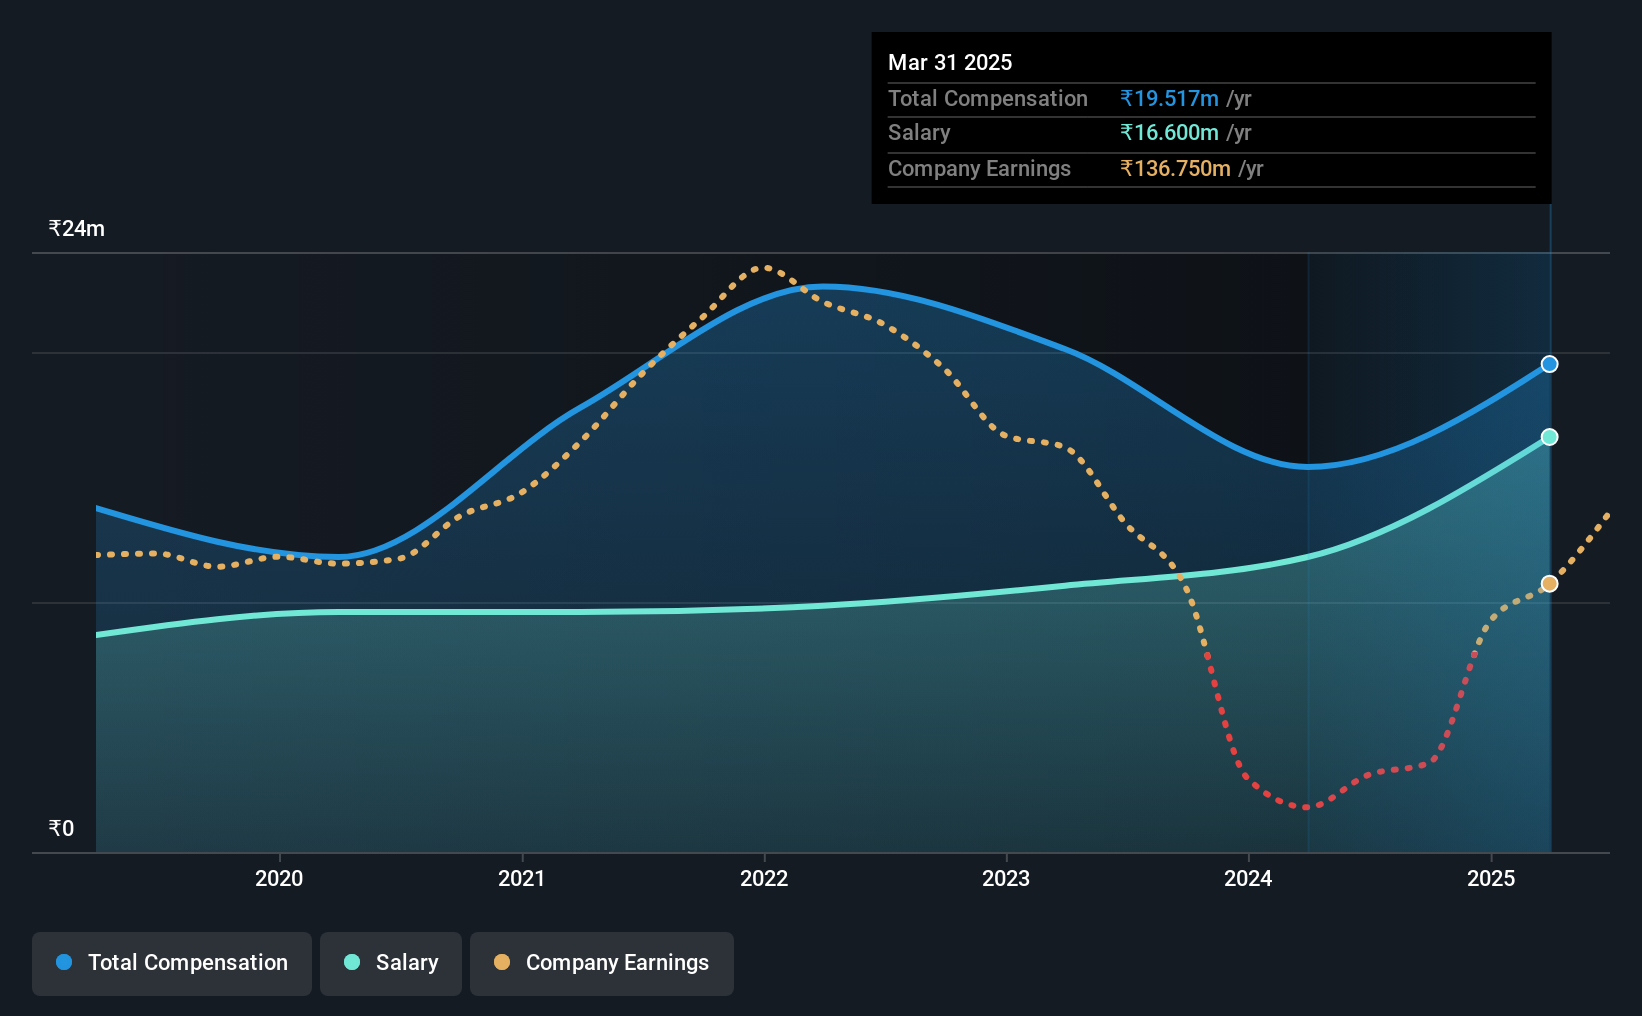This screenshot has width=1642, height=1016.
Task: Click the ₹136.750m company earnings value
Action: point(1175,168)
